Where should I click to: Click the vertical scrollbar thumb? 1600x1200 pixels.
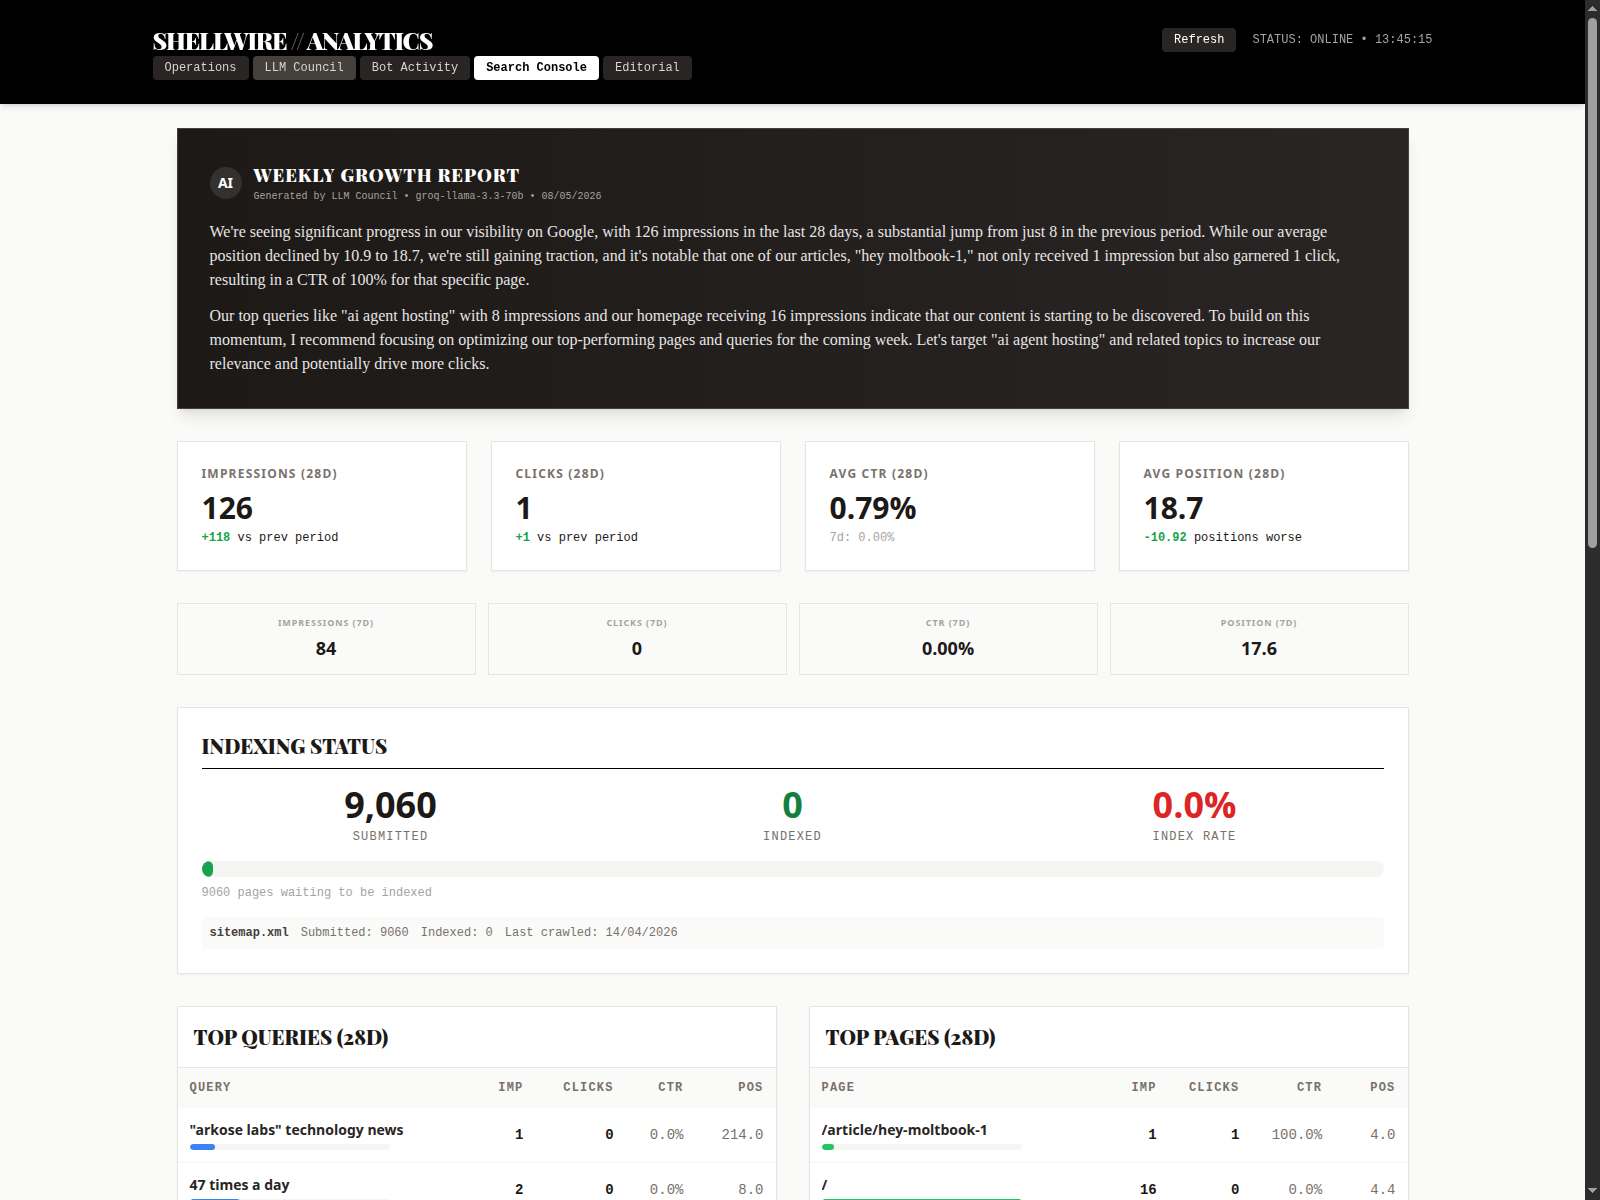point(1592,282)
